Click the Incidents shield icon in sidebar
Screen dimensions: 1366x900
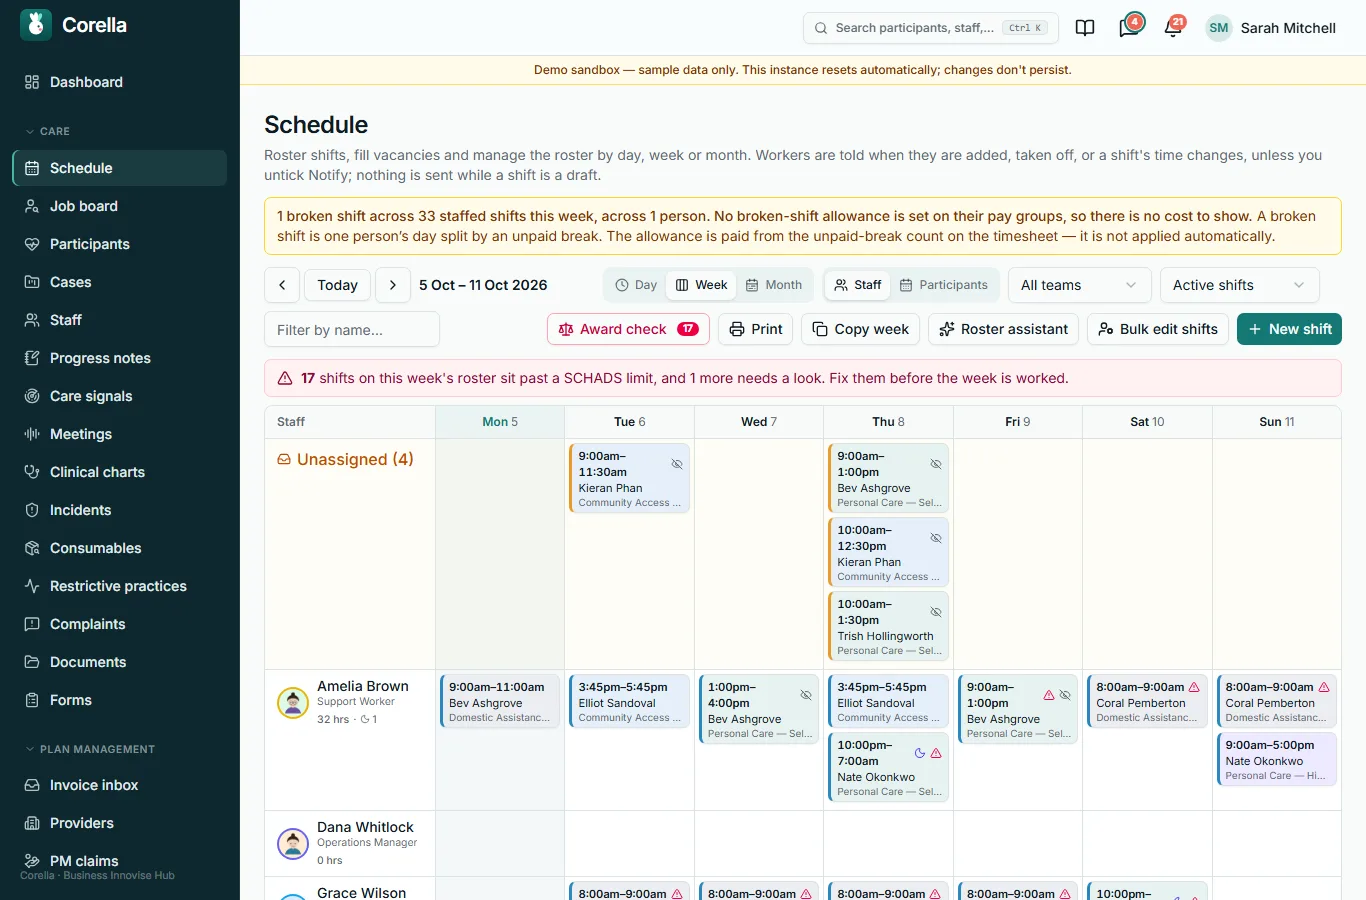point(32,510)
